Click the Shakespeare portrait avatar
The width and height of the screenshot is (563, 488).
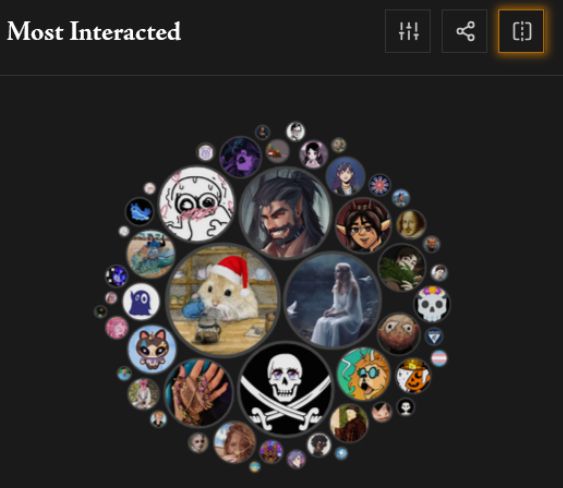pos(411,224)
